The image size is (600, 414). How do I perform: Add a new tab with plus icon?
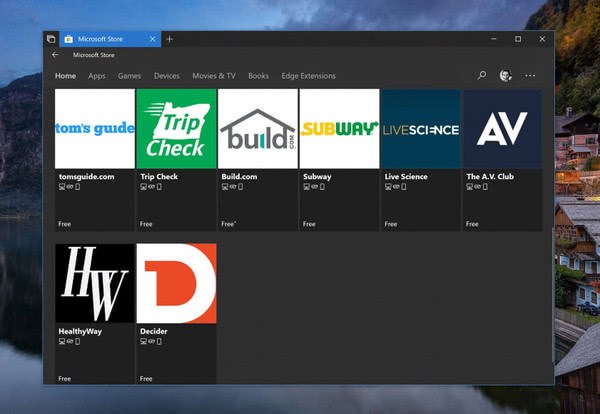[x=169, y=39]
